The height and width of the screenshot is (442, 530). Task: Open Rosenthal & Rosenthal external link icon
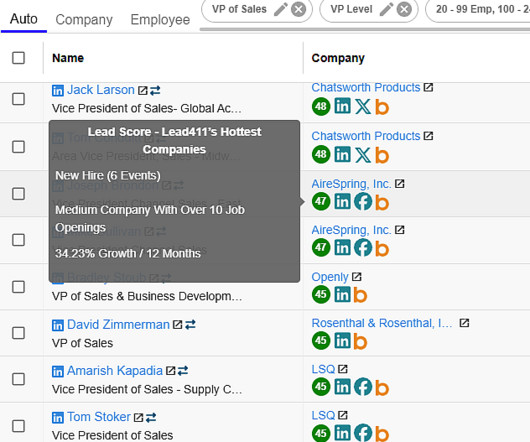click(464, 323)
